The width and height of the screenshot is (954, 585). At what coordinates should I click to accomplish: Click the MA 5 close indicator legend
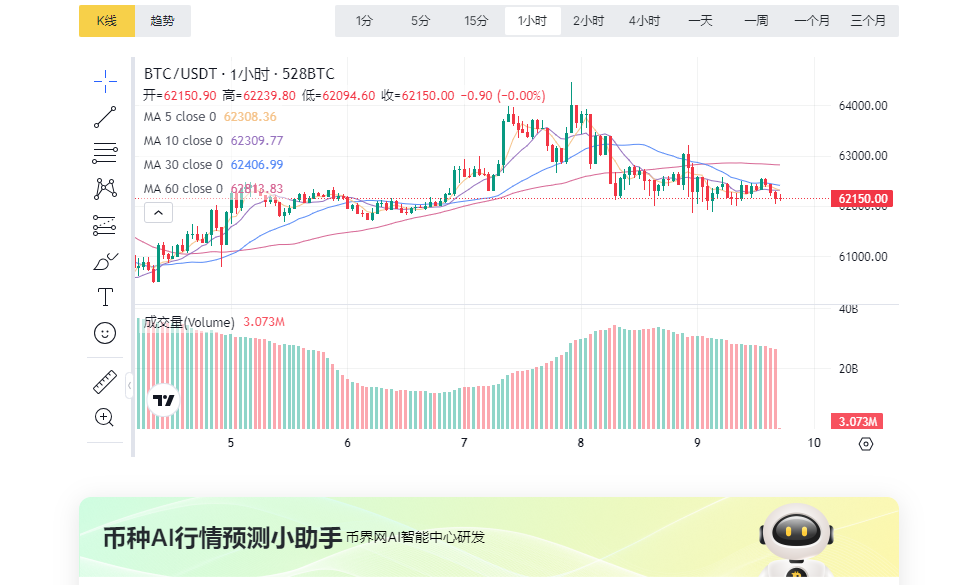[x=180, y=117]
